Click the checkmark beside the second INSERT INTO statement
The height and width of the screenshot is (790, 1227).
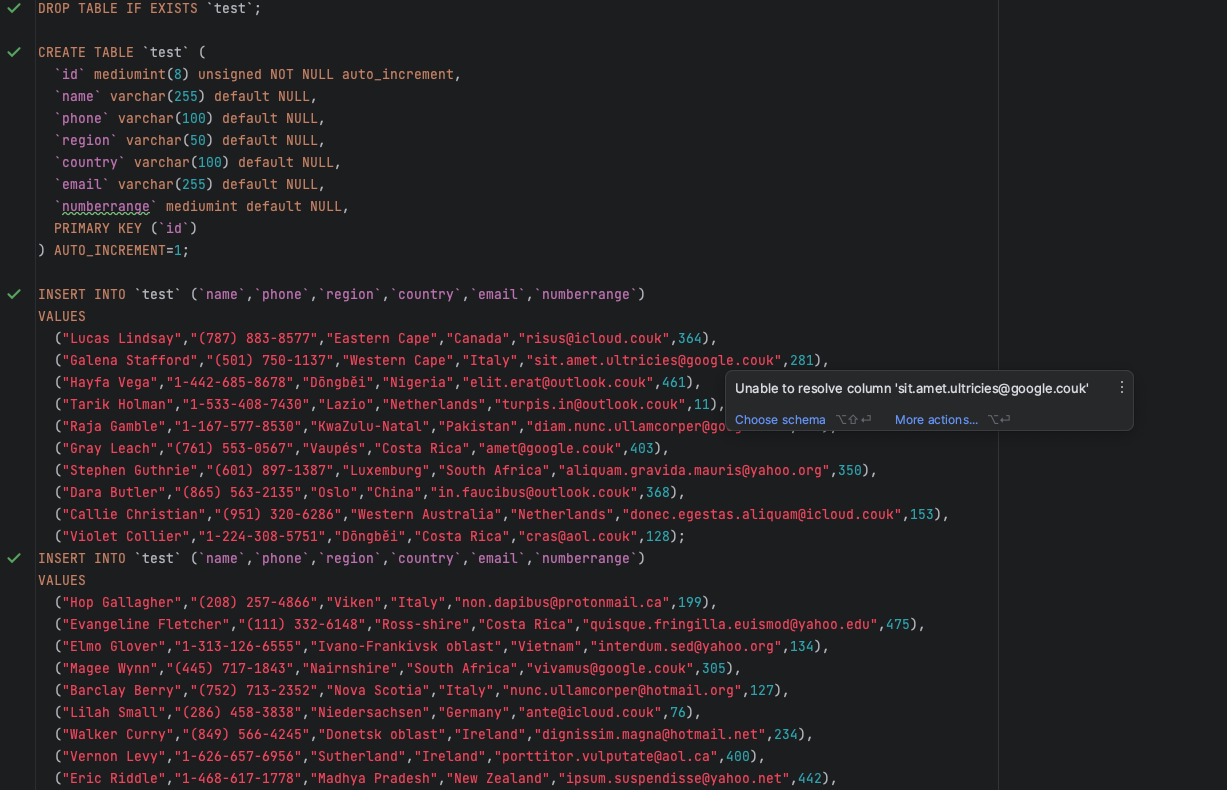[14, 558]
